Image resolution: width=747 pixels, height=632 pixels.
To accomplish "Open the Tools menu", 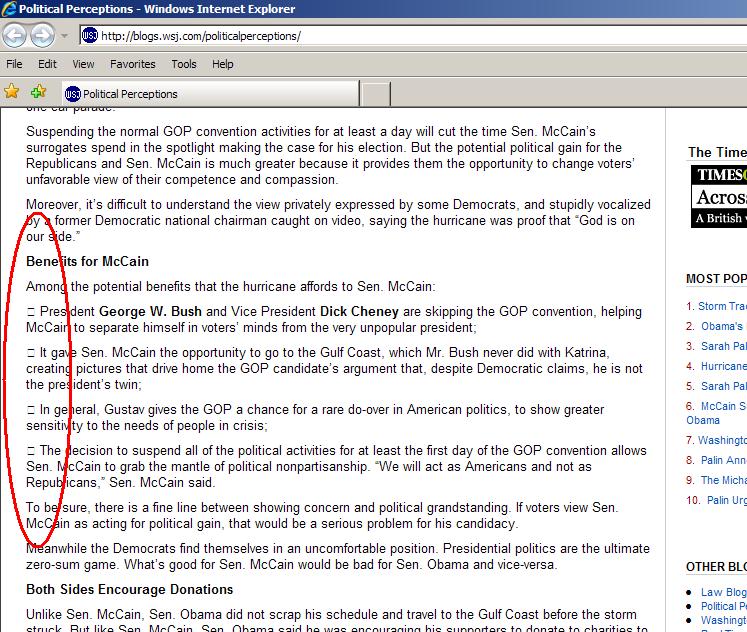I will click(184, 64).
